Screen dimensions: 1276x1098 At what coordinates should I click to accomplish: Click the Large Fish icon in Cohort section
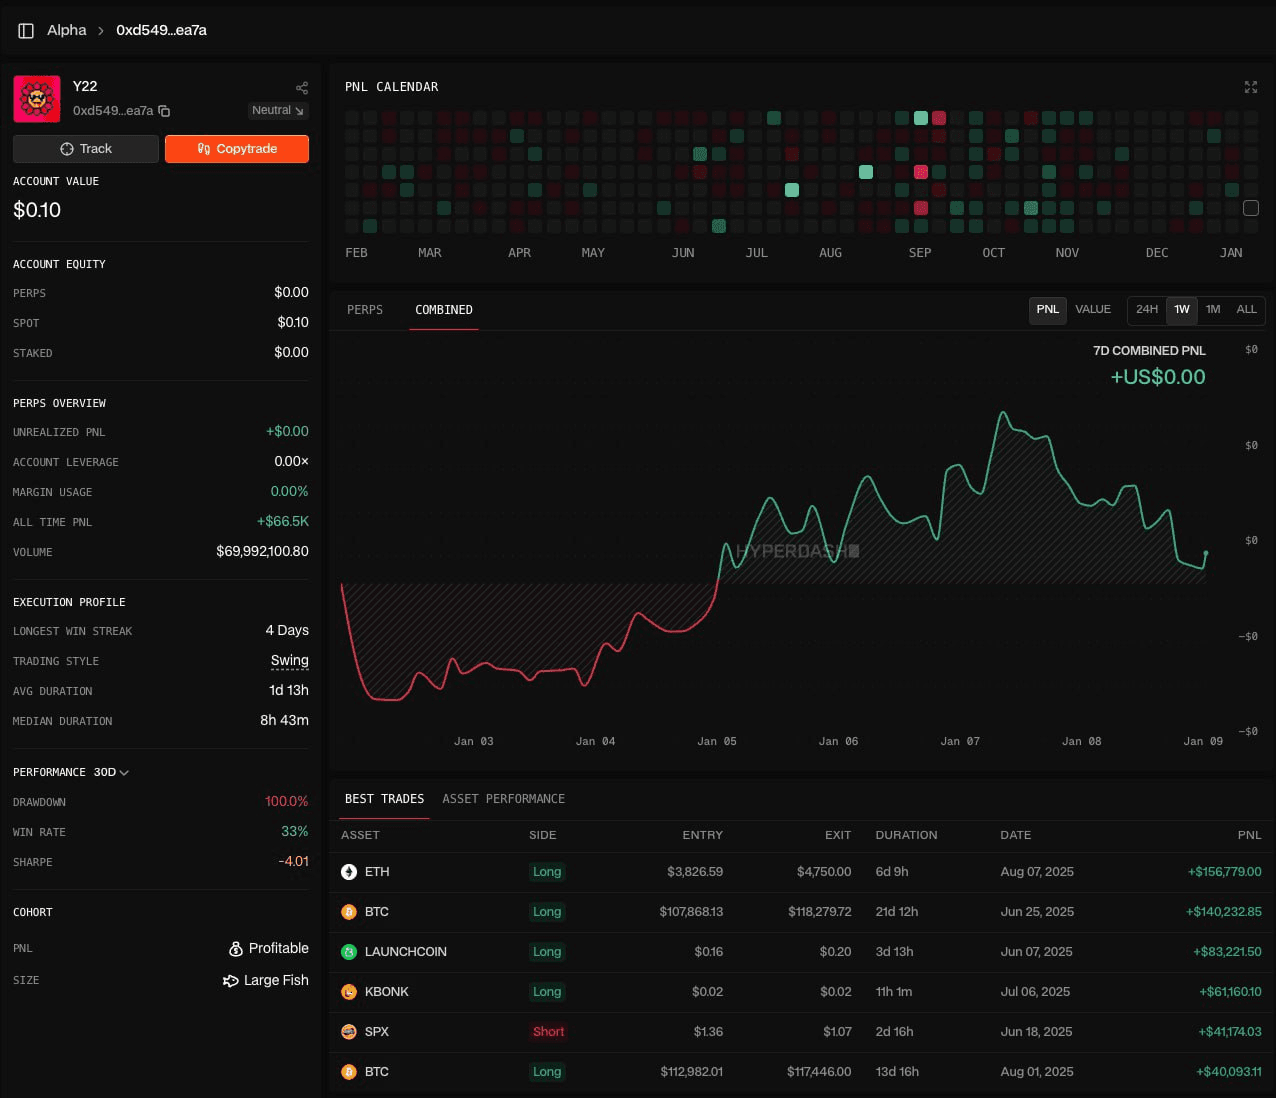228,980
